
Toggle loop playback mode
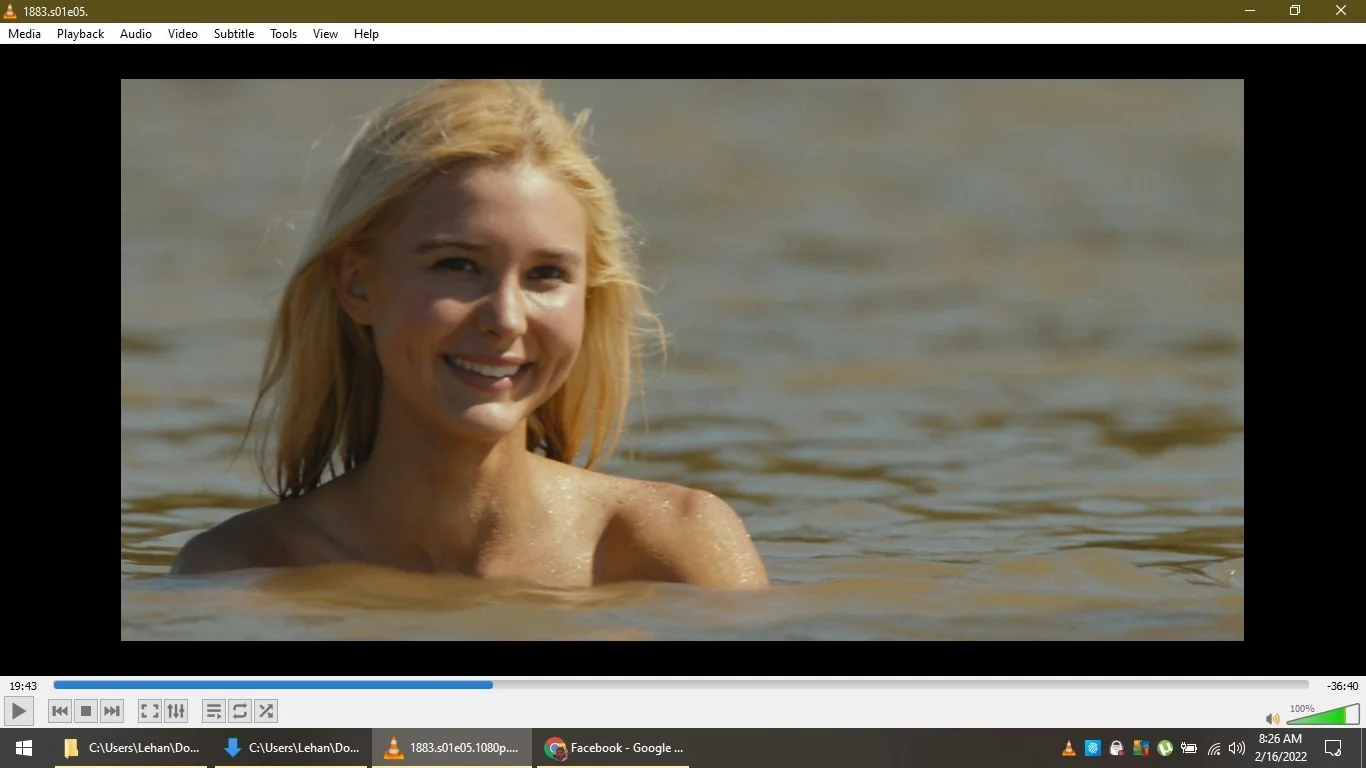240,711
